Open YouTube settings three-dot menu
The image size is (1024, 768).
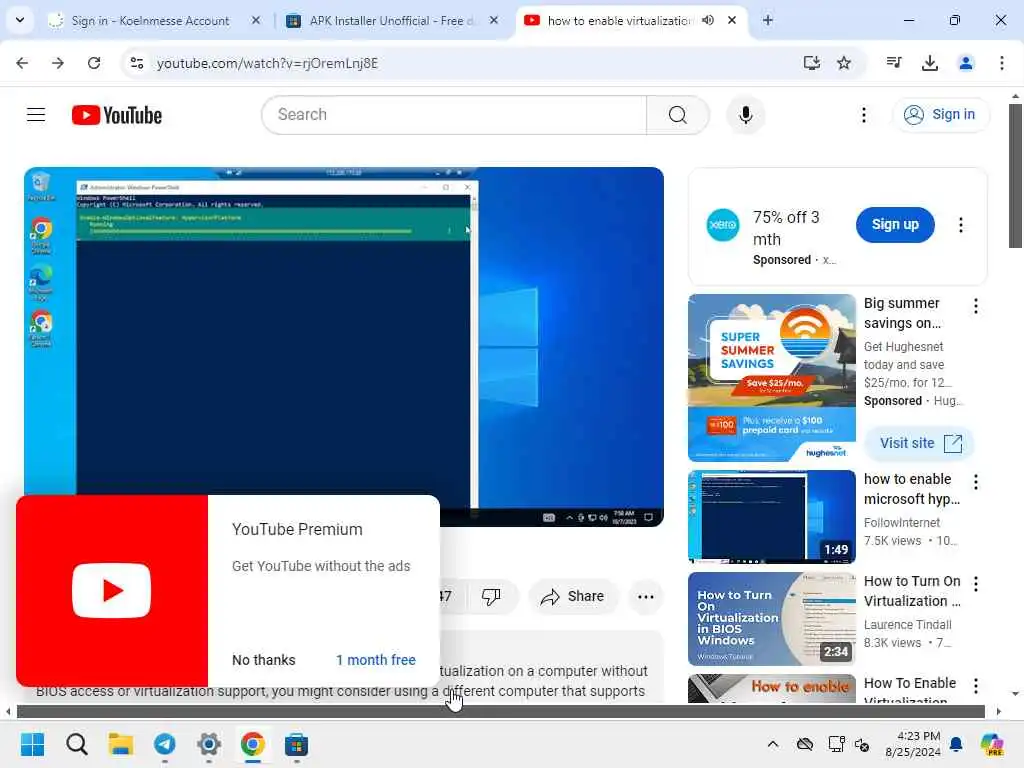pyautogui.click(x=863, y=115)
